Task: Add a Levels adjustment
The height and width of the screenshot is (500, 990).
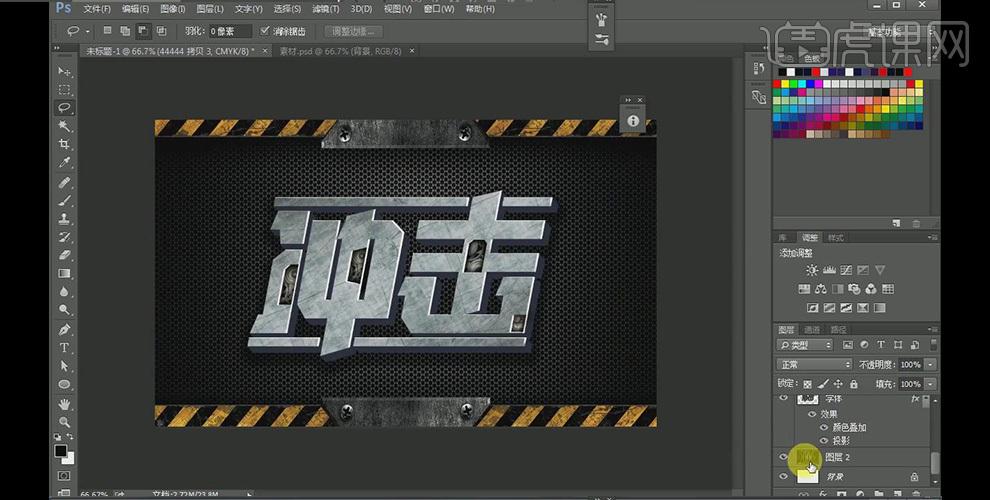Action: pyautogui.click(x=829, y=270)
